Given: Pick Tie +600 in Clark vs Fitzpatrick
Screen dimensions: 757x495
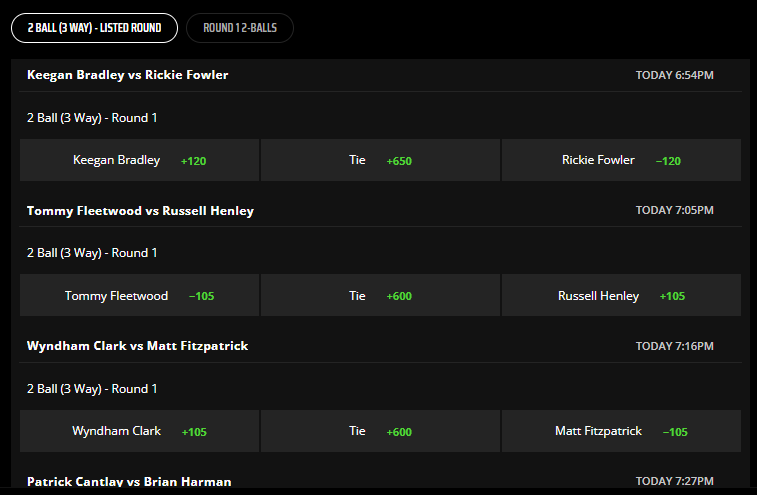Looking at the screenshot, I should tap(380, 431).
